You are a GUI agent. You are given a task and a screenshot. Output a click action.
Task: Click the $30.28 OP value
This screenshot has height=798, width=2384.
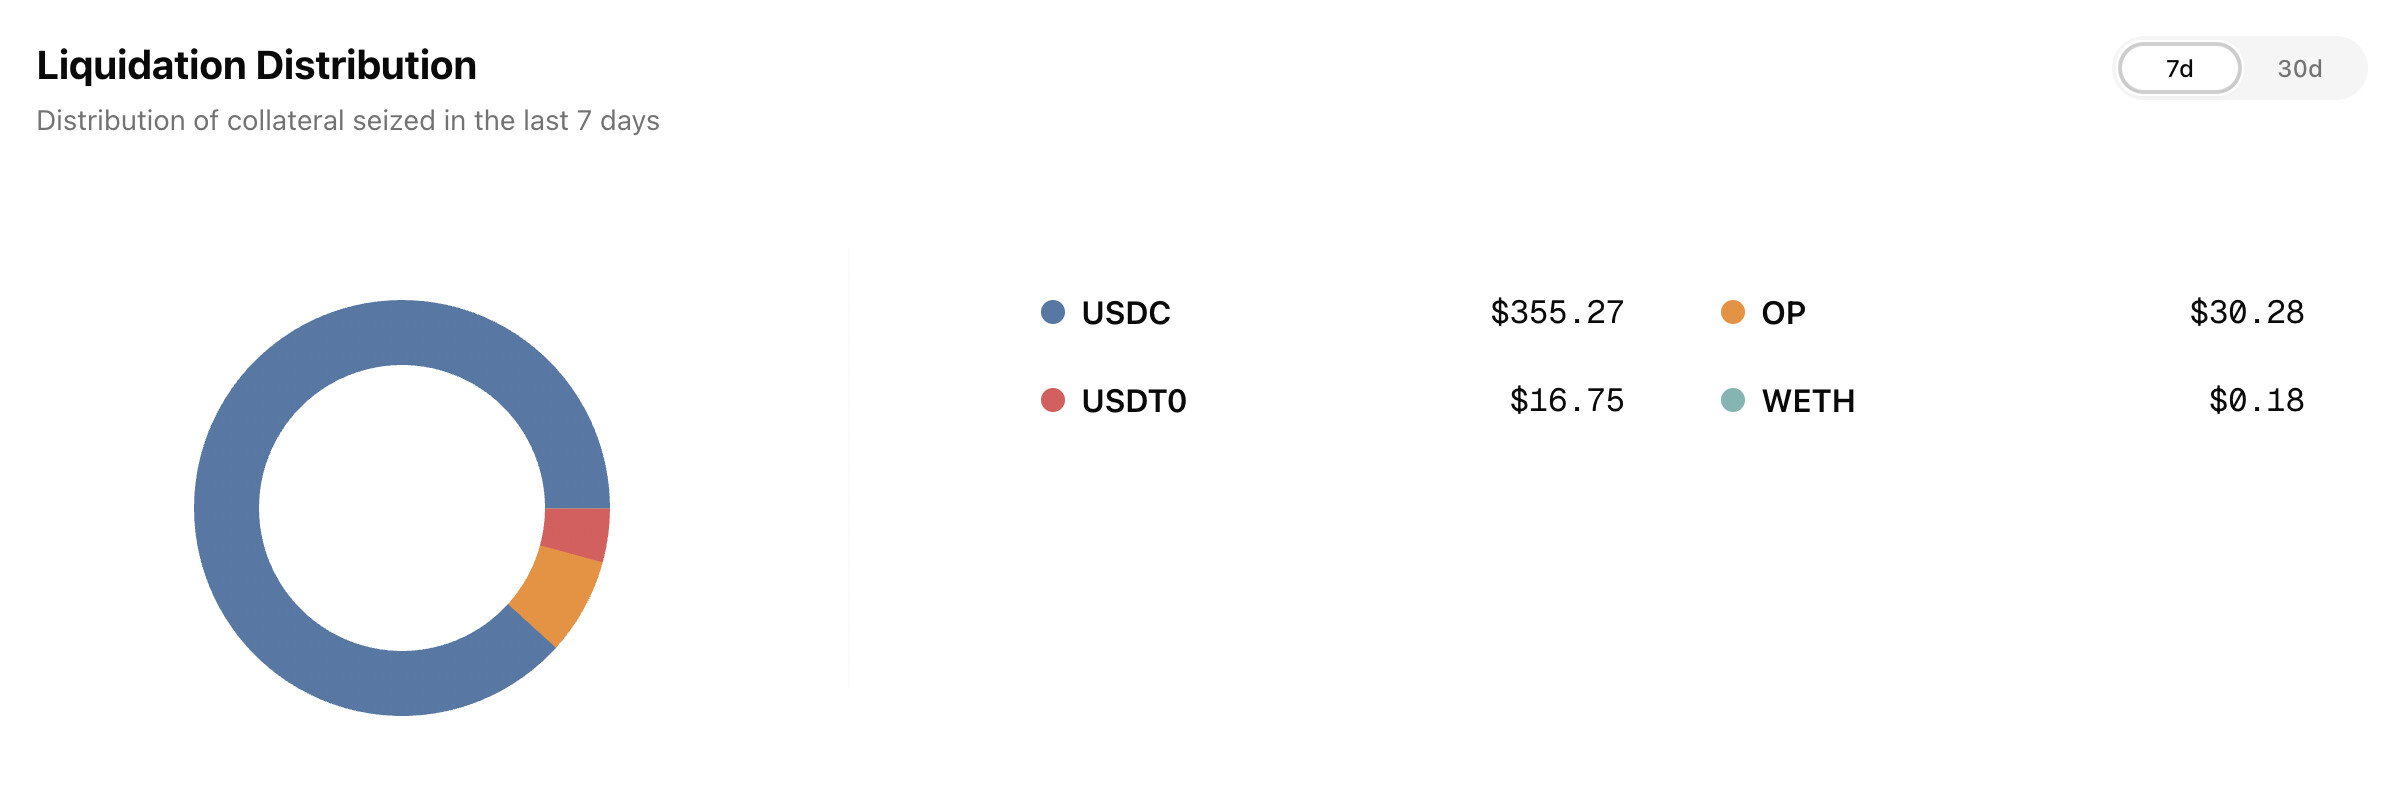pyautogui.click(x=2247, y=313)
